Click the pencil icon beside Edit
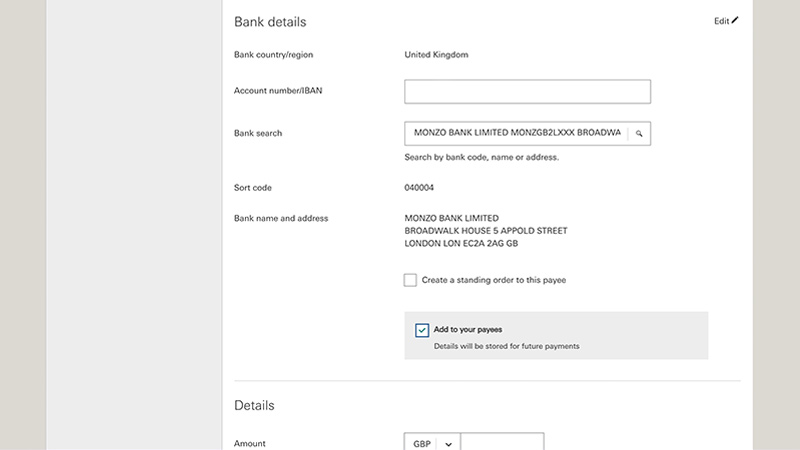 click(x=735, y=20)
